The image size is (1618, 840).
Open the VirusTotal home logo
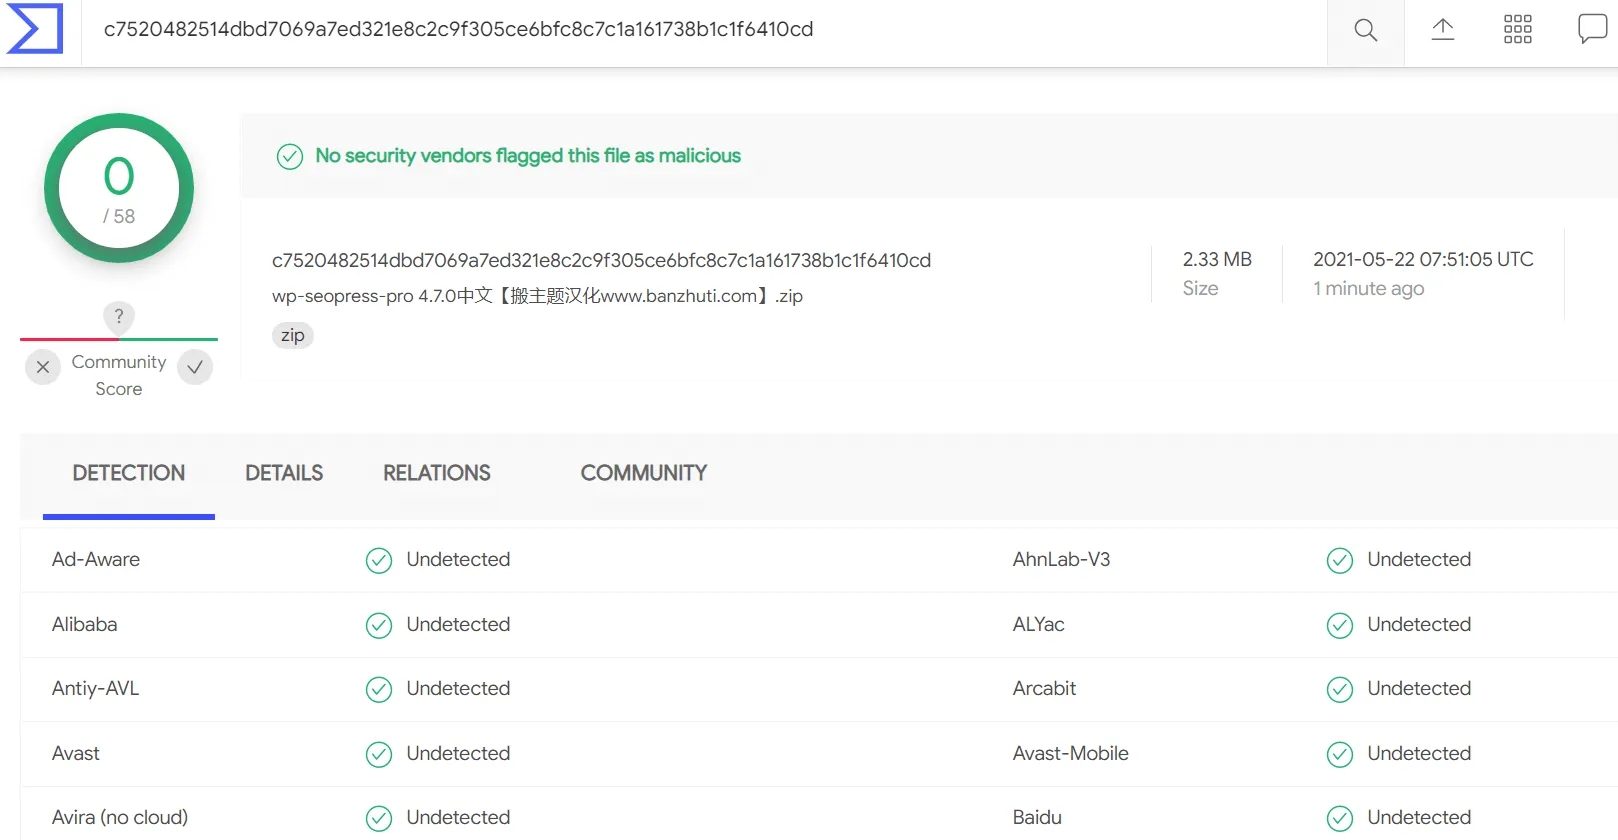[x=35, y=28]
